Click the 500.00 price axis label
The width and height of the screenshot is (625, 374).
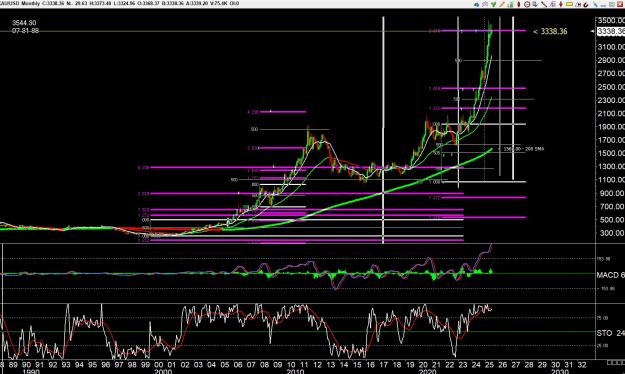611,220
